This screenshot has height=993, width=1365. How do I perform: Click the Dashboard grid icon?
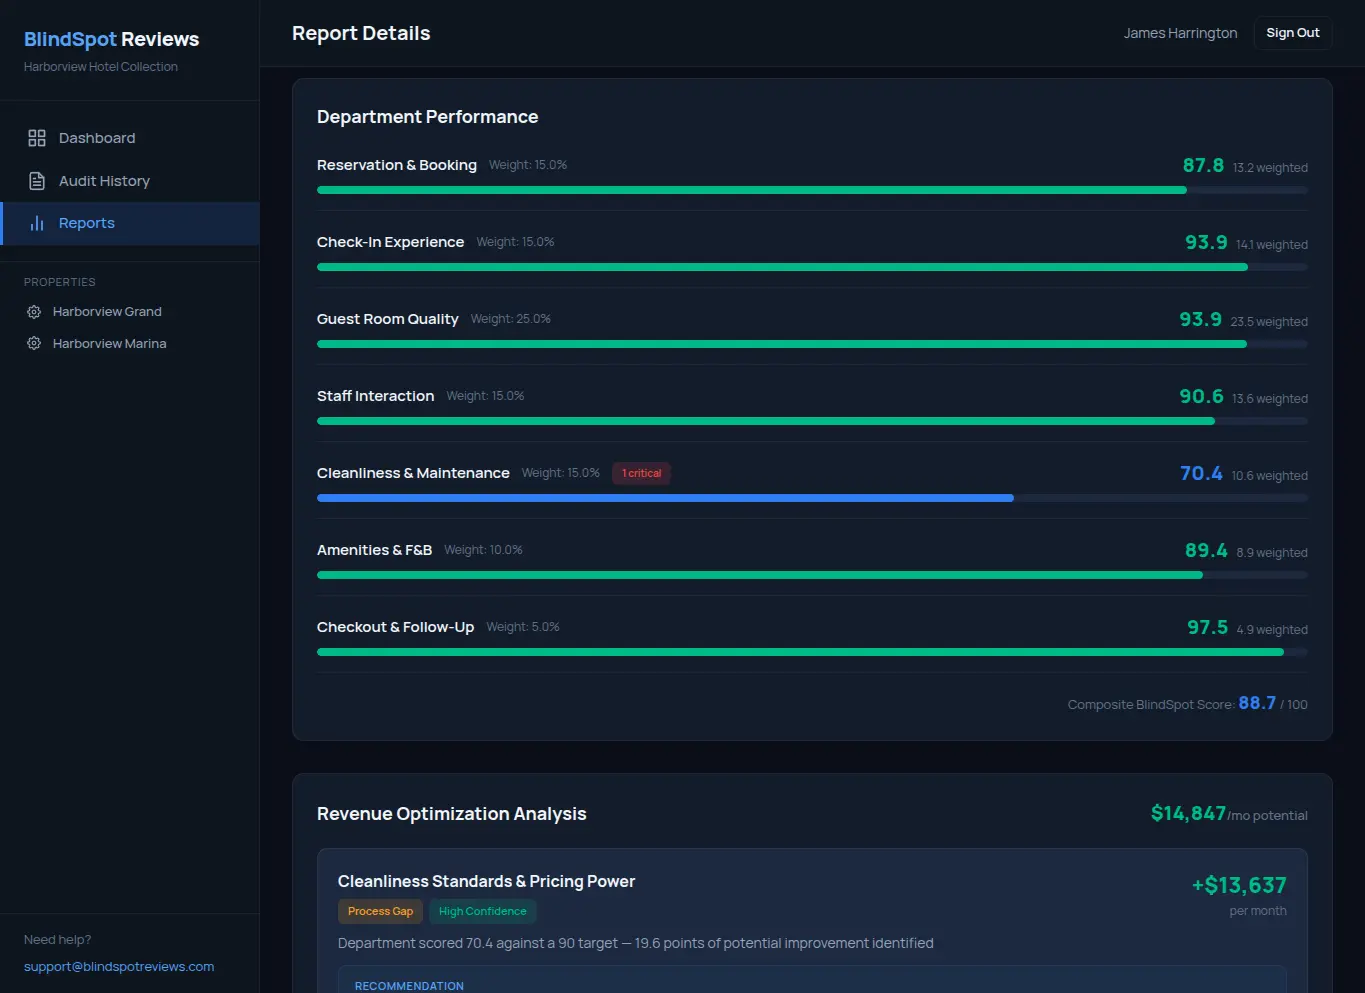tap(37, 138)
